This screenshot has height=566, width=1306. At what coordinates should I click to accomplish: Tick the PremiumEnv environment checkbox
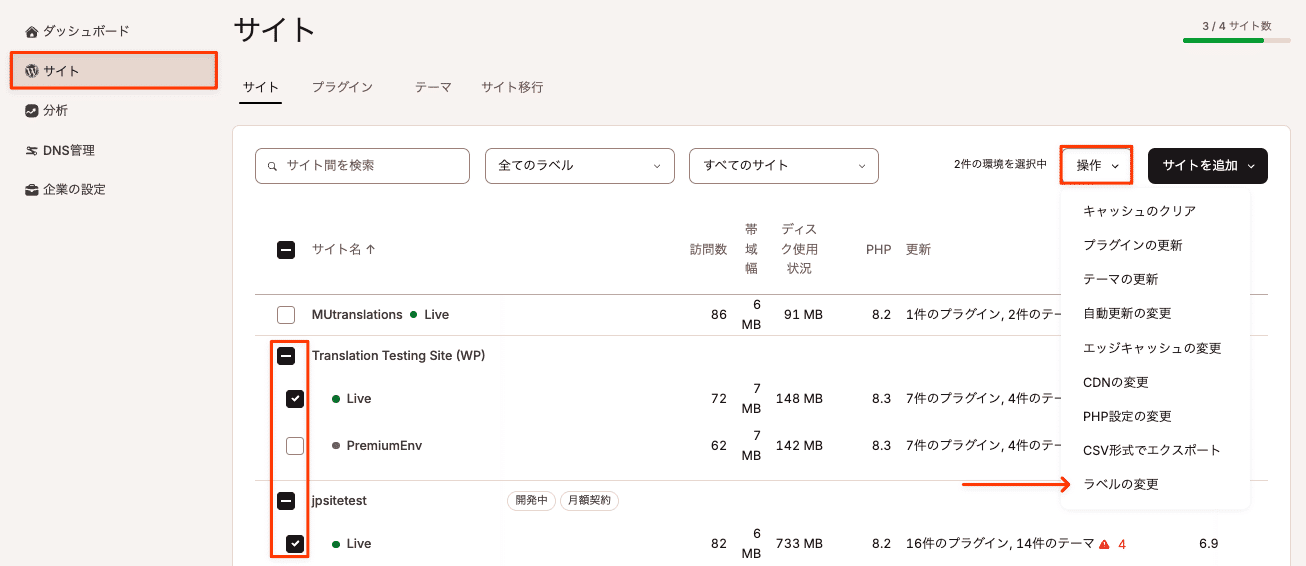tap(295, 446)
